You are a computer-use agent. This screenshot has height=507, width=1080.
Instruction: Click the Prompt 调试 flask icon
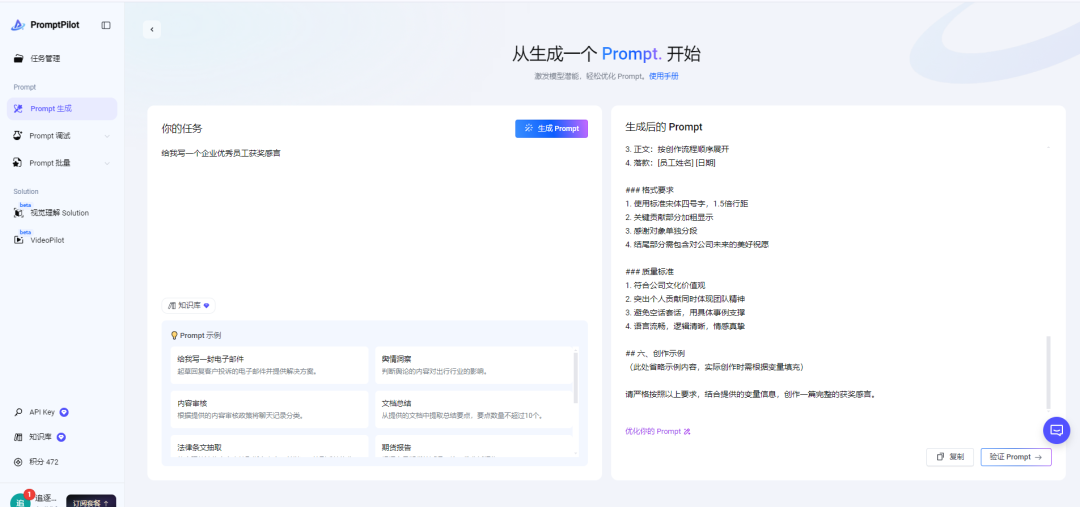(19, 136)
